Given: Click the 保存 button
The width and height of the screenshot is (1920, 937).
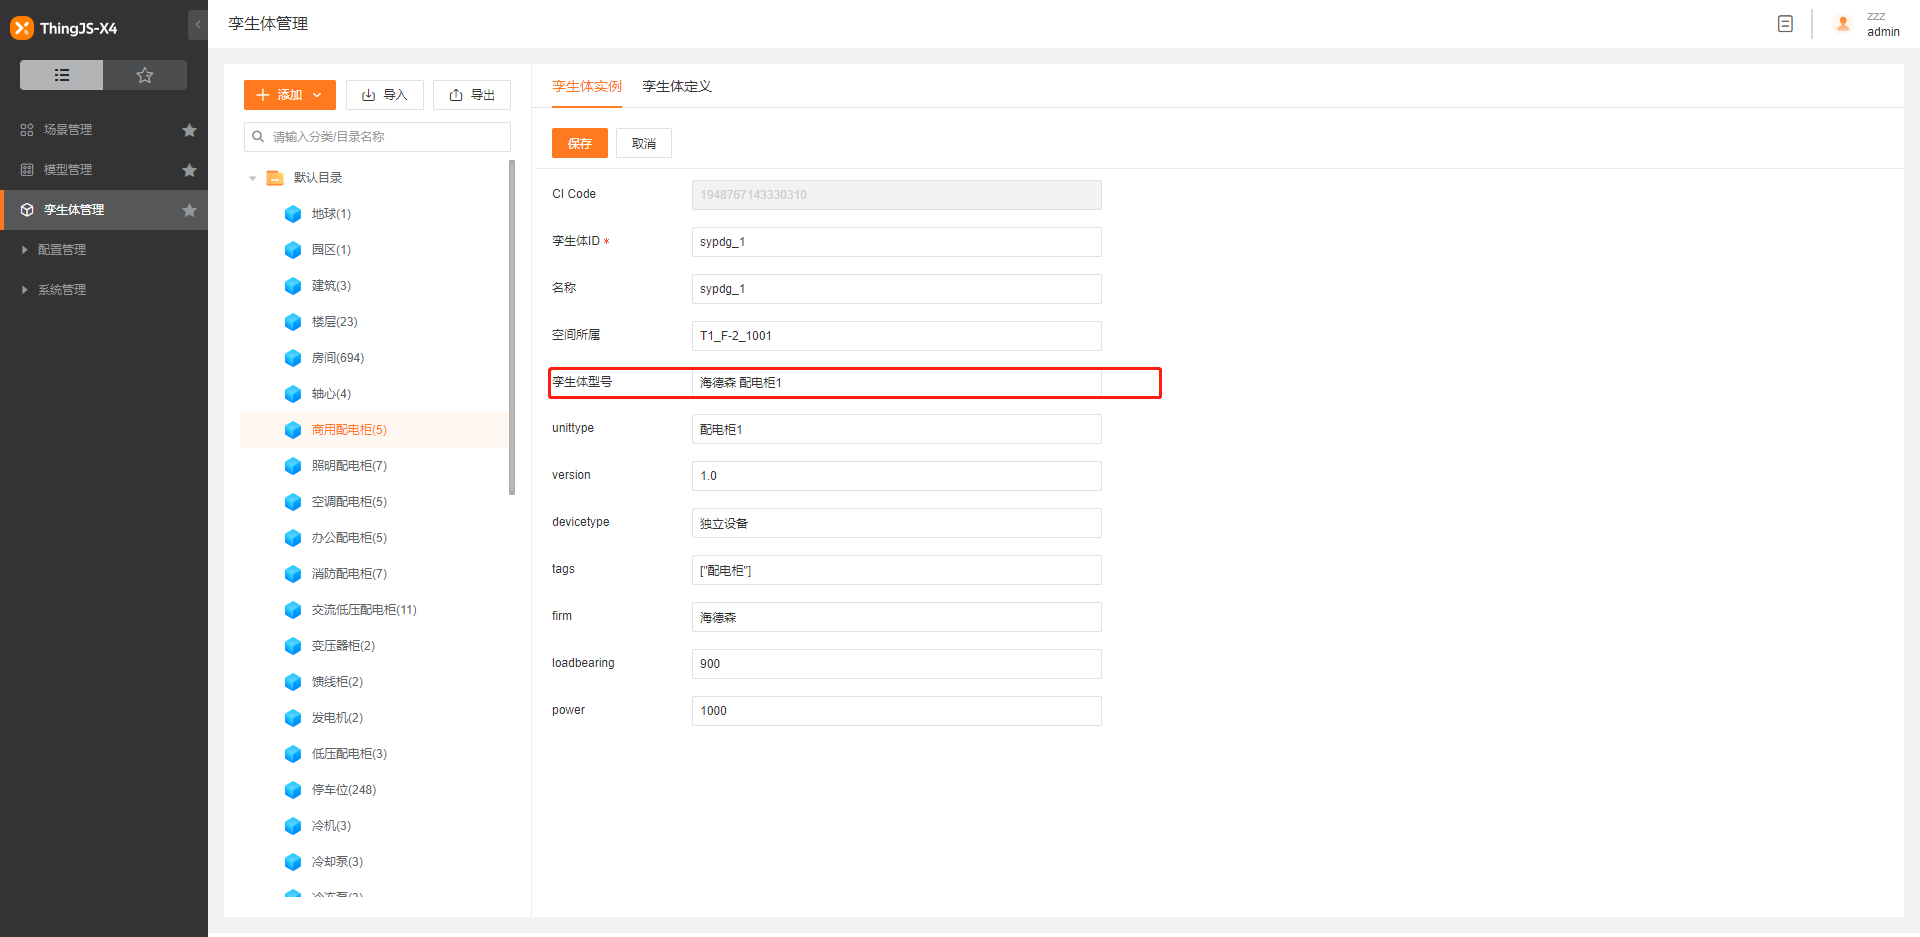Looking at the screenshot, I should click(x=580, y=143).
